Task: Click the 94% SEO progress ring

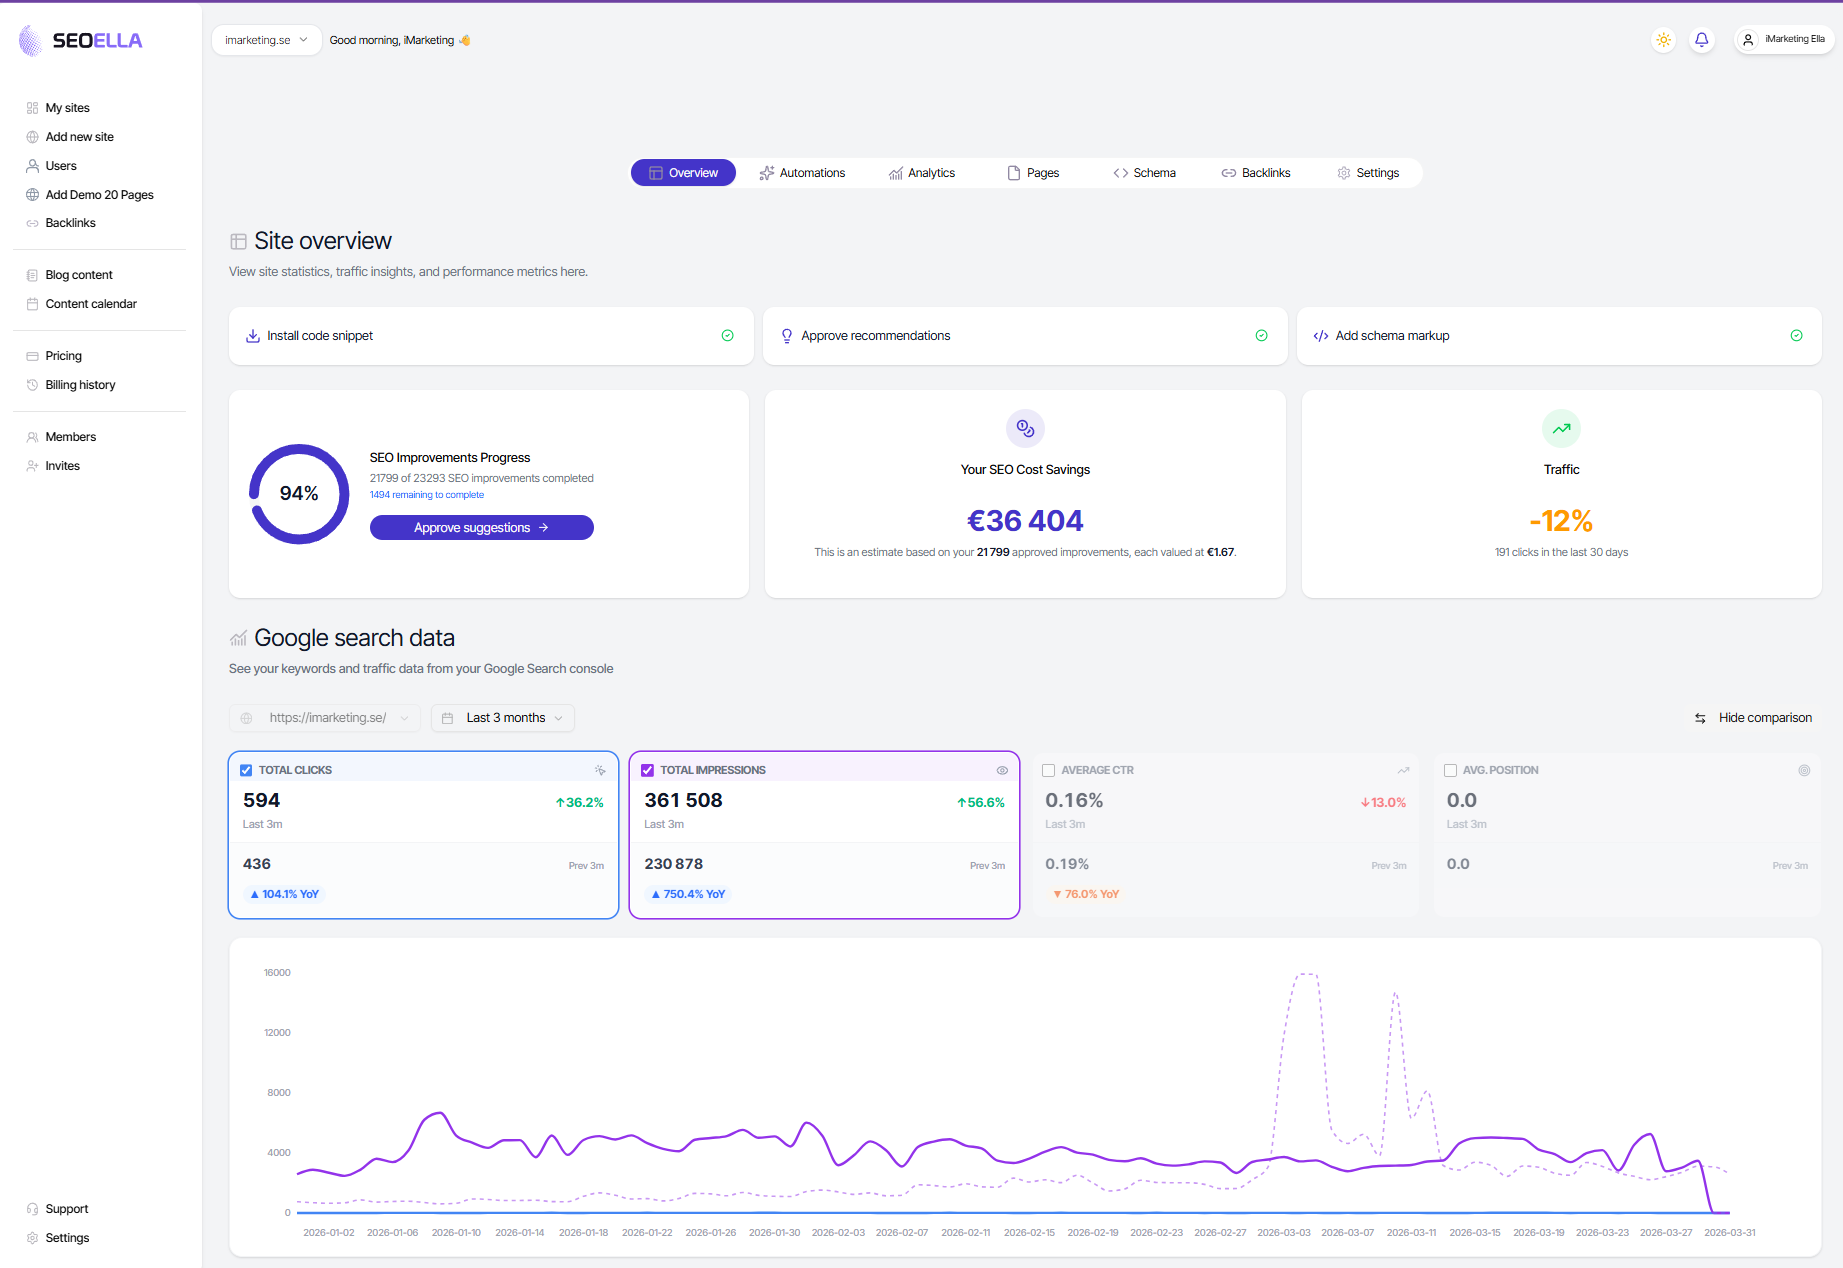Action: [x=299, y=494]
